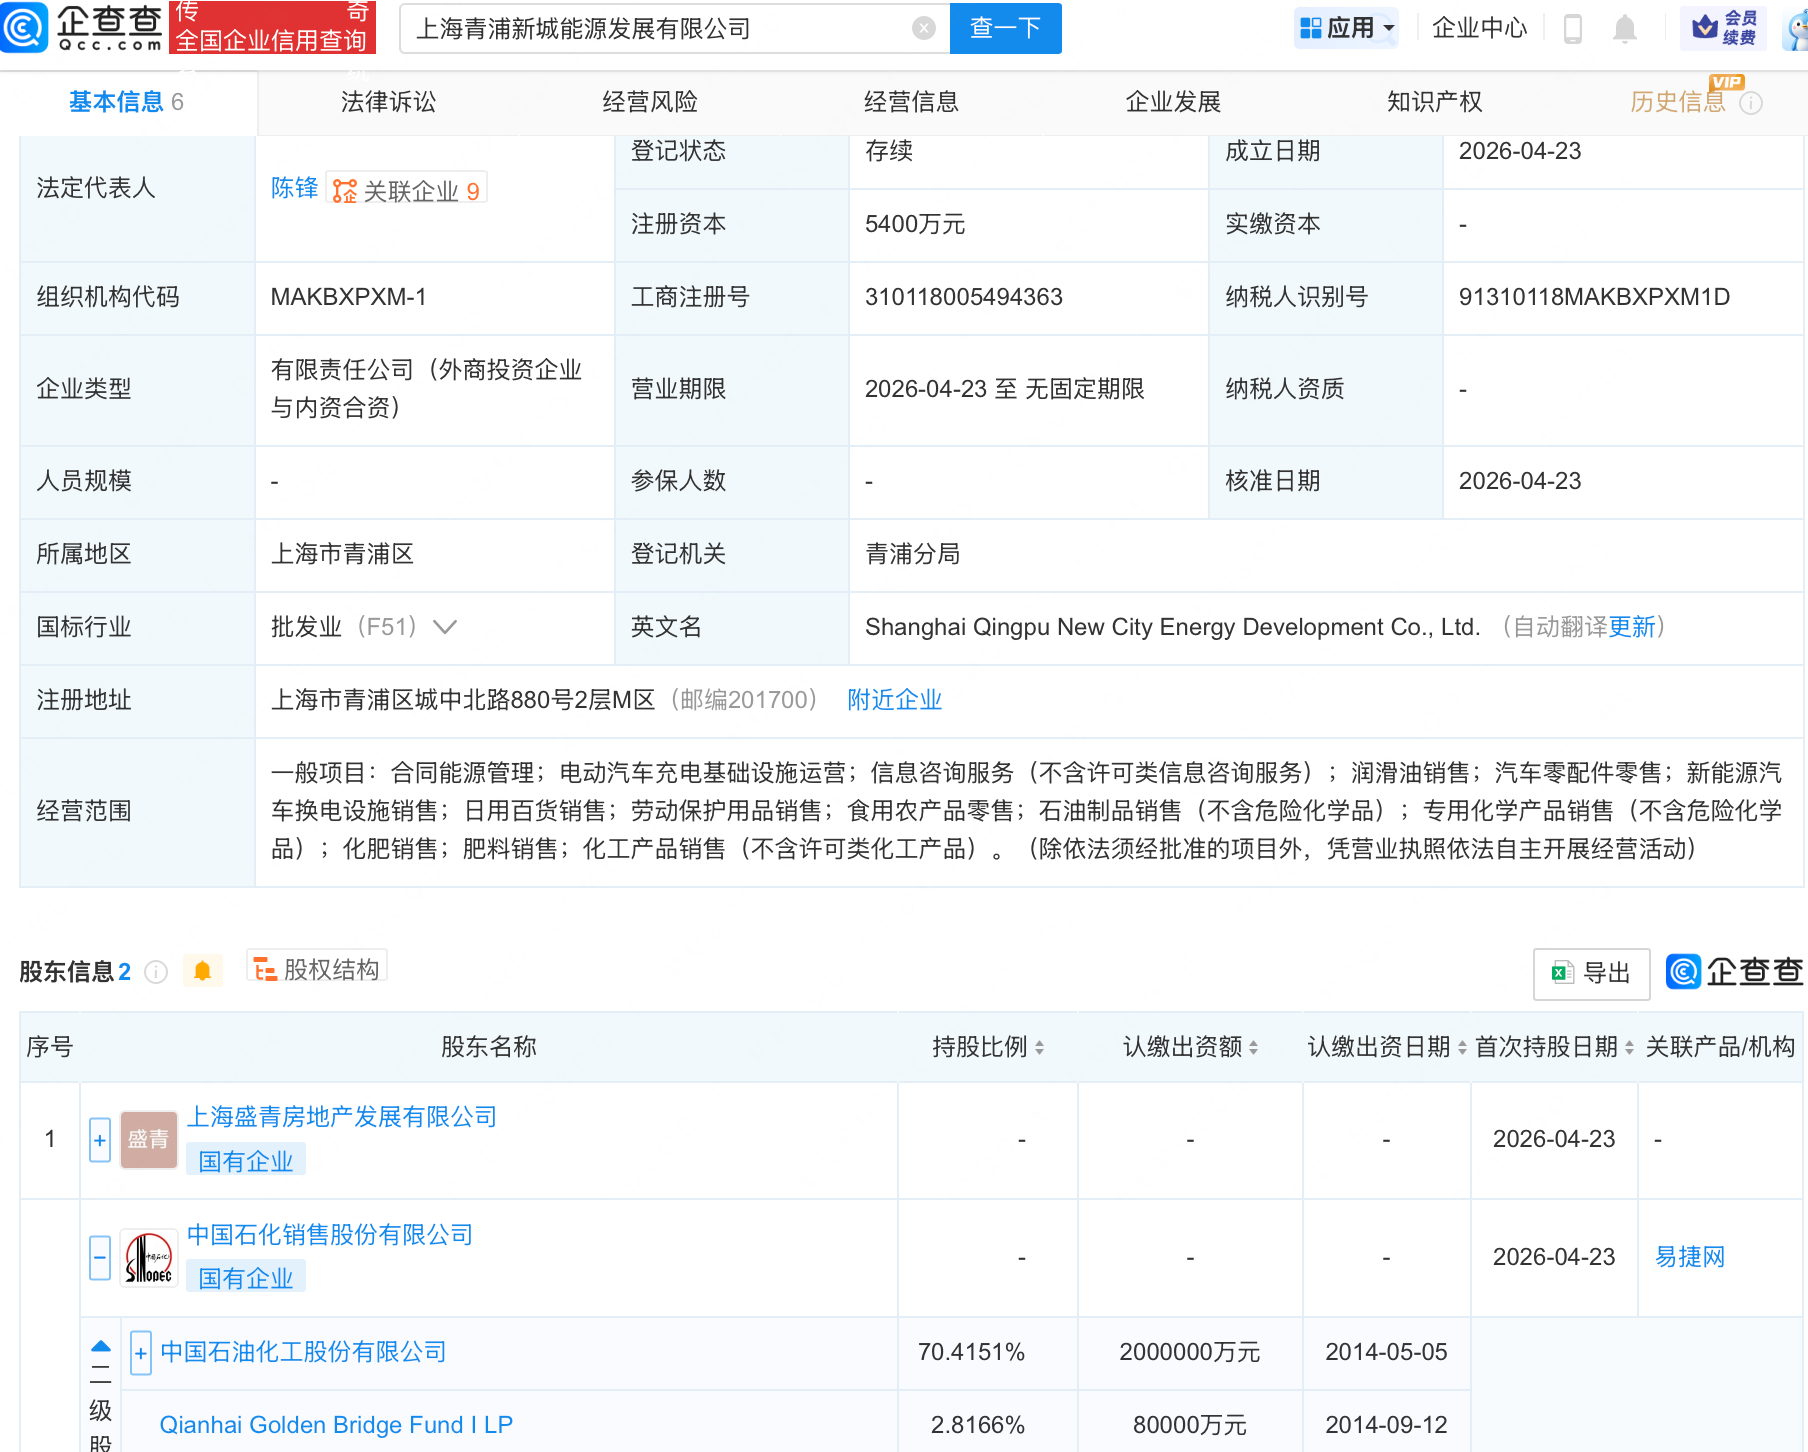Image resolution: width=1808 pixels, height=1452 pixels.
Task: Export shareholder list using the Excel 导出 icon
Action: click(x=1590, y=972)
